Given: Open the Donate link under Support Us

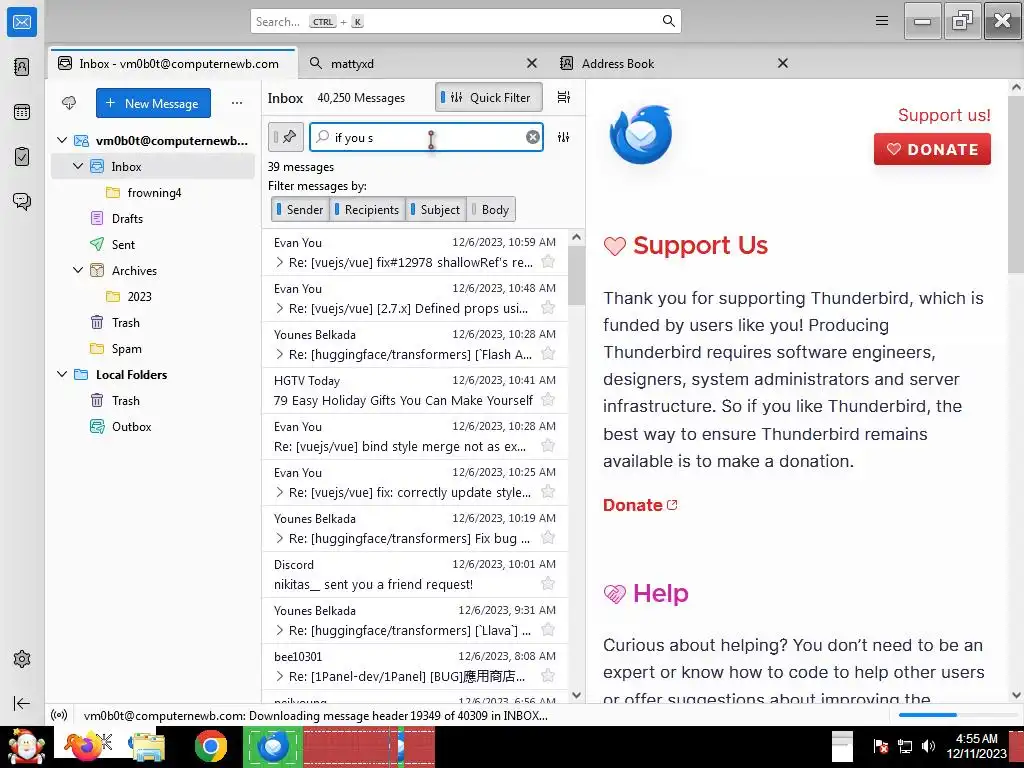Looking at the screenshot, I should coord(640,505).
